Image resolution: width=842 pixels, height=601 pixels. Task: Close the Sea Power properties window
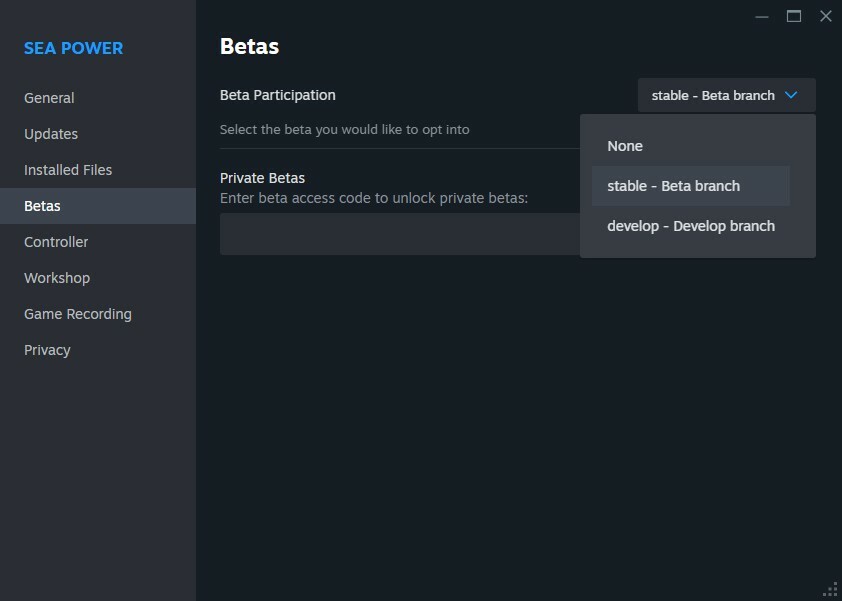(x=825, y=16)
